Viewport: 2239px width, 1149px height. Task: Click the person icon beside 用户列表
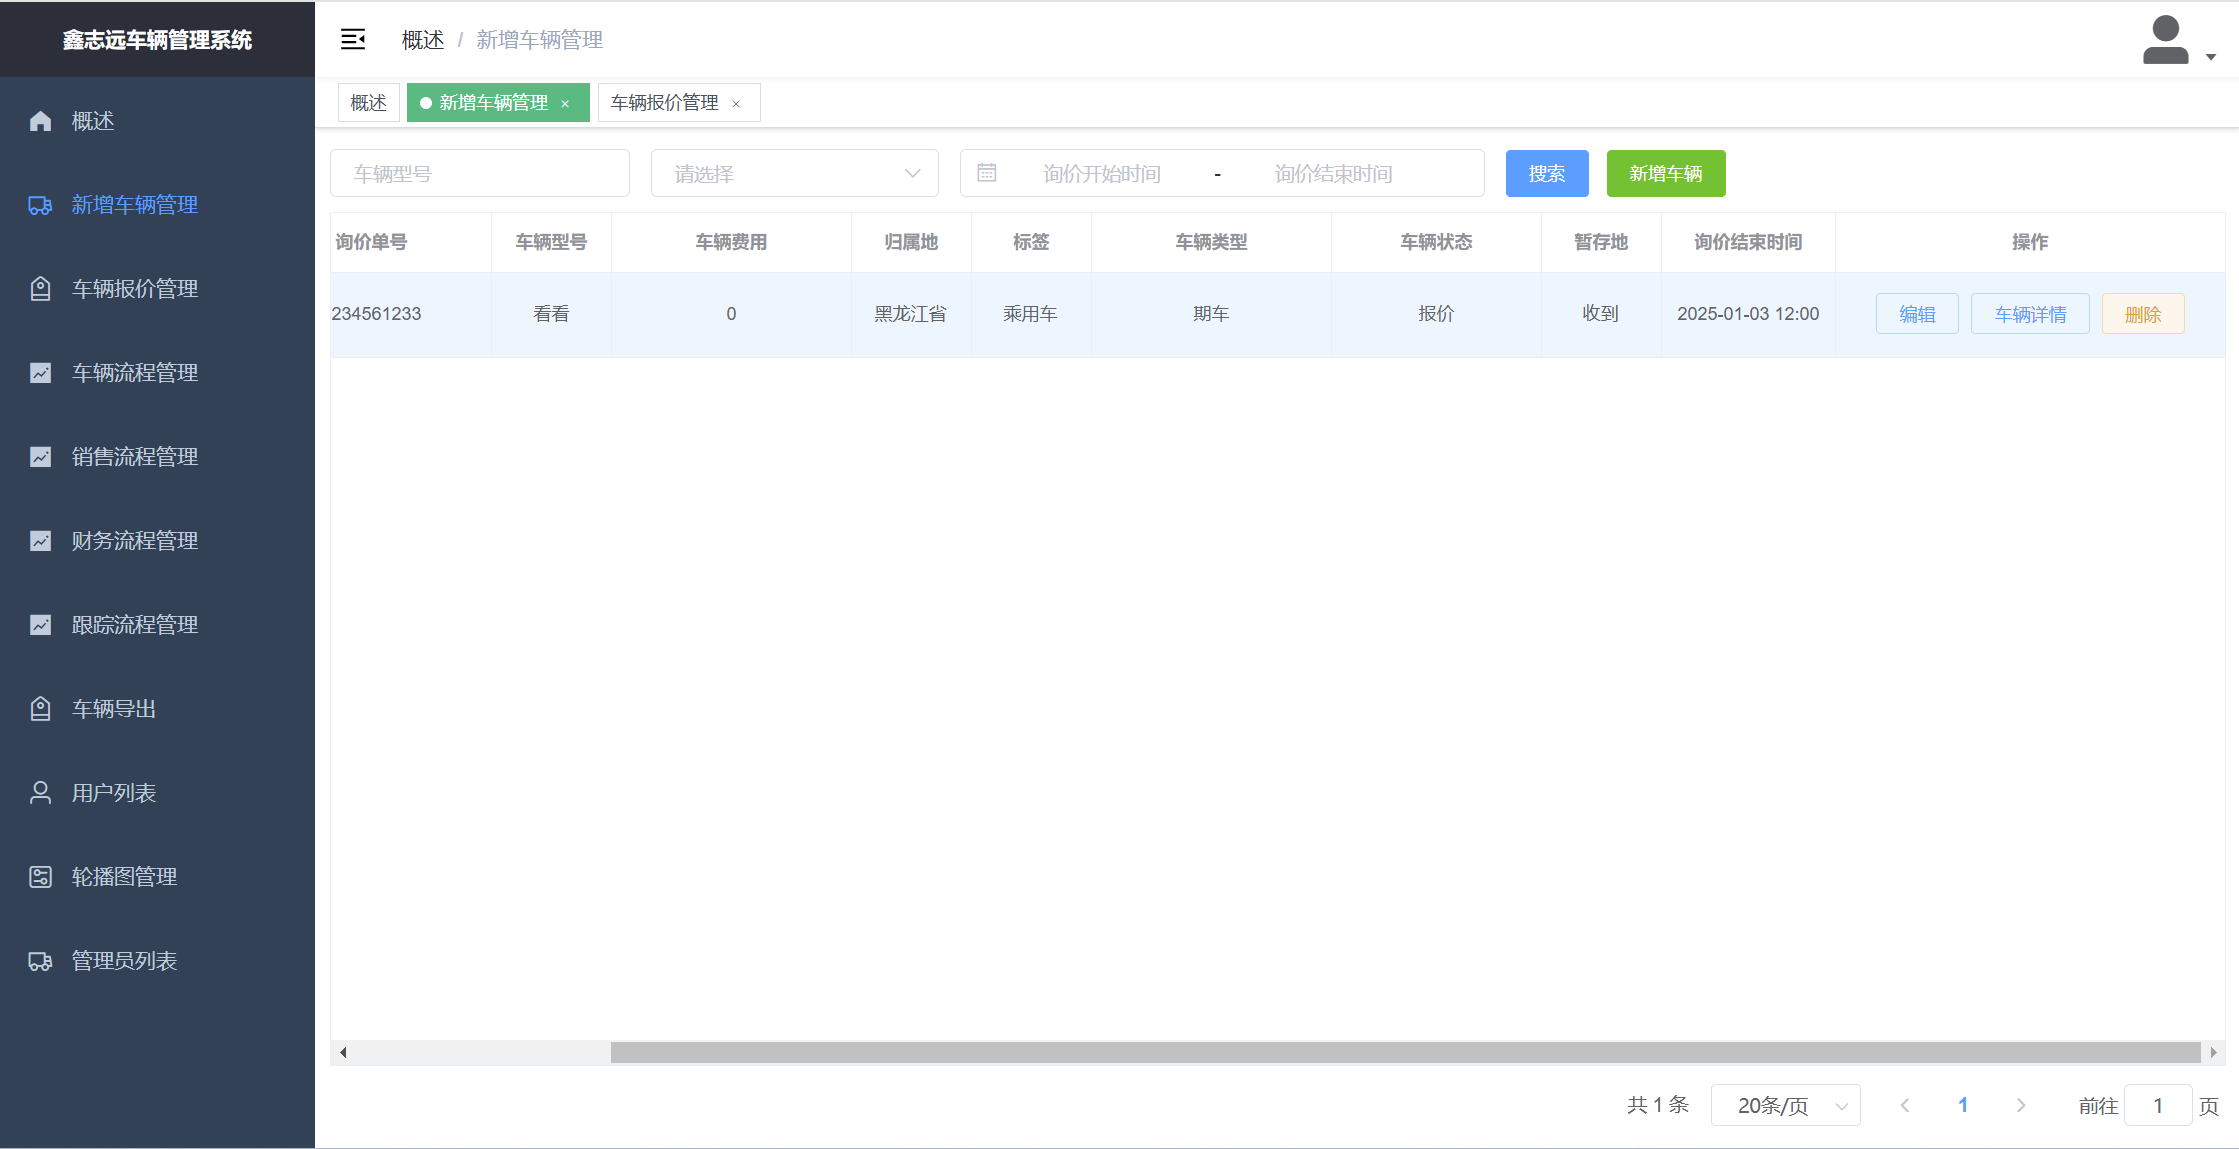click(x=40, y=793)
